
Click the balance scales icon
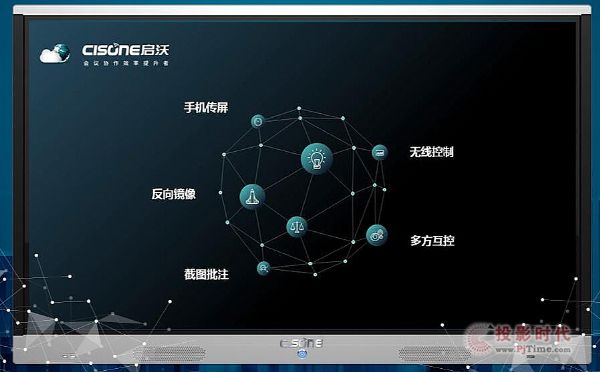[297, 227]
